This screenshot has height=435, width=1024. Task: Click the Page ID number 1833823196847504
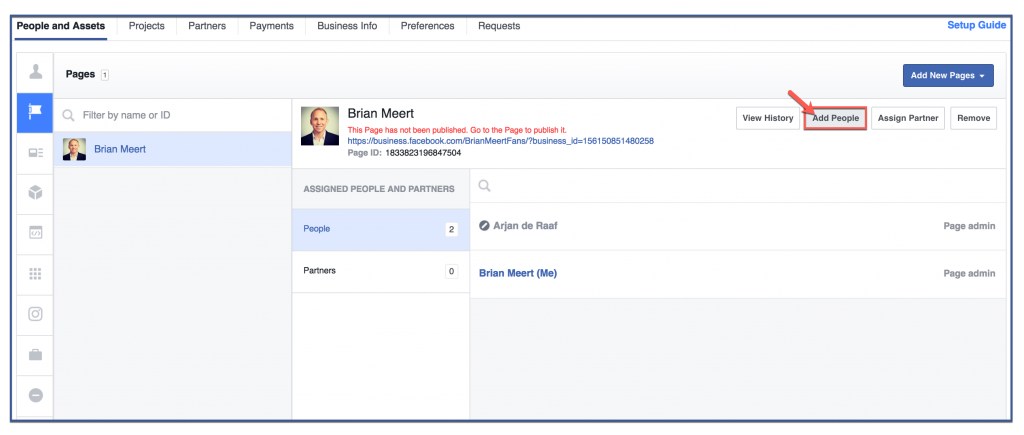click(423, 152)
